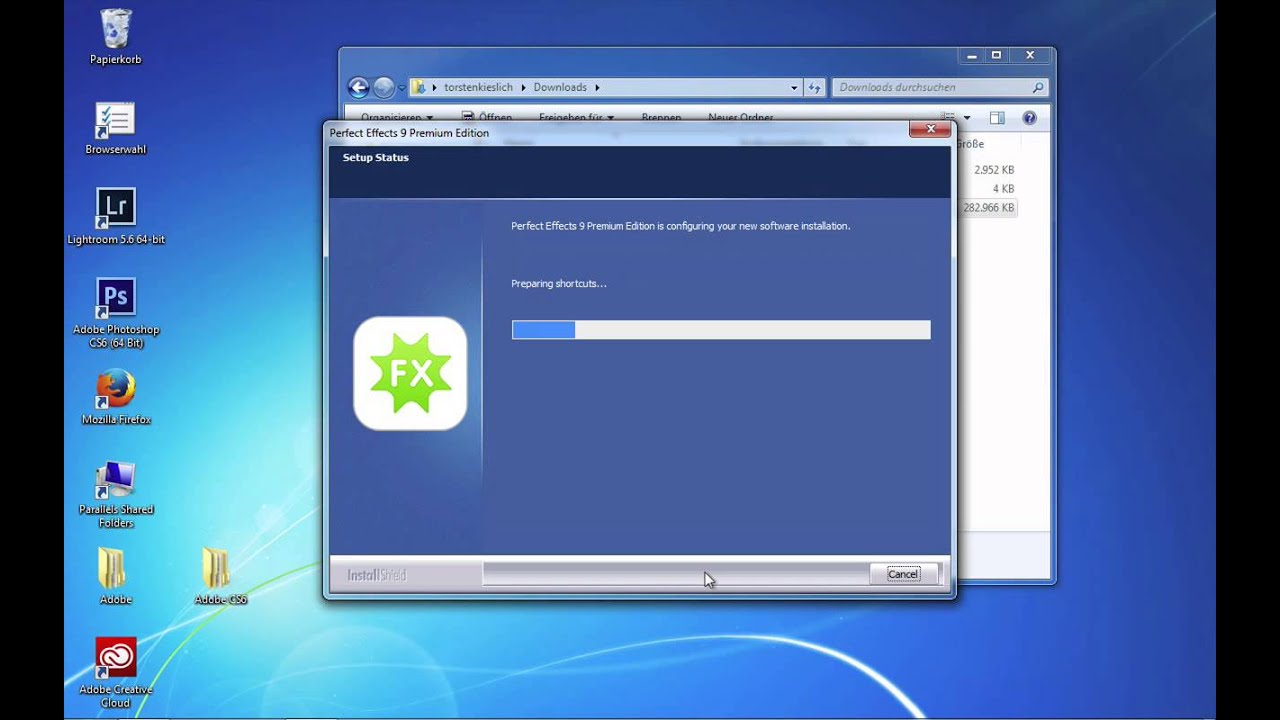This screenshot has width=1280, height=720.
Task: Click the search magnifier icon in Explorer
Action: [x=1038, y=88]
